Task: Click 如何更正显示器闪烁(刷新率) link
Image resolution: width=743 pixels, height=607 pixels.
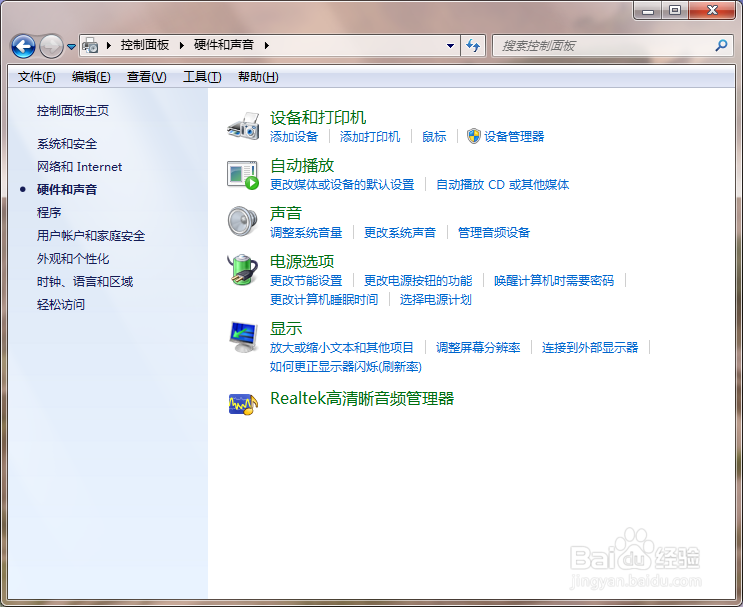Action: (x=345, y=367)
